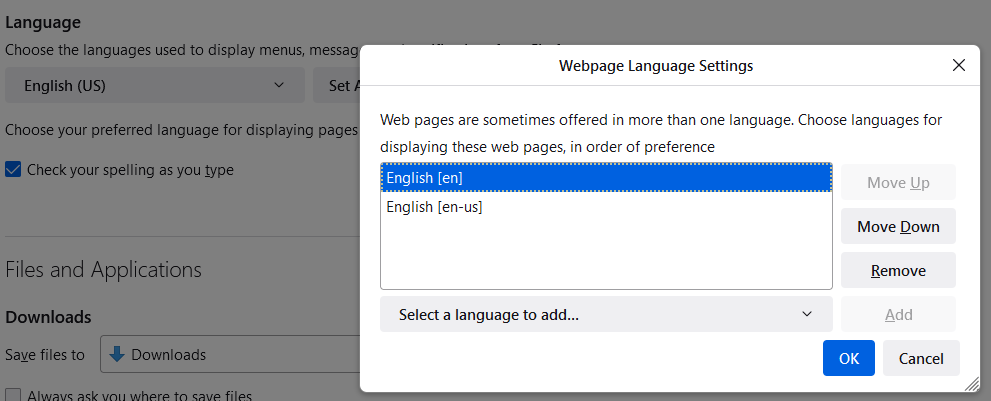Click the Webpage Language Settings title bar
991x401 pixels.
[x=655, y=66]
